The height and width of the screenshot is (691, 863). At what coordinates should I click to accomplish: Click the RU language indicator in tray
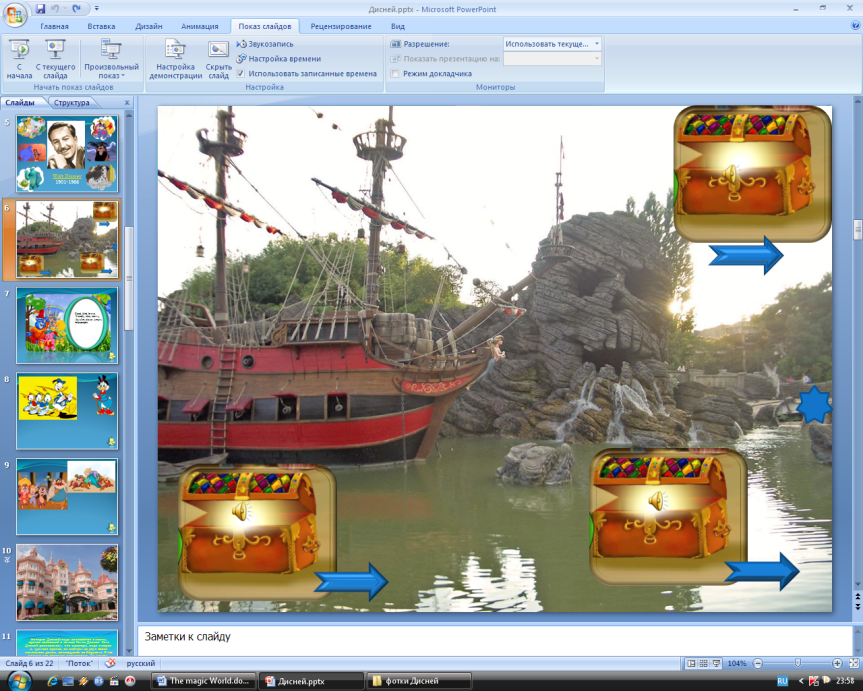pos(782,681)
